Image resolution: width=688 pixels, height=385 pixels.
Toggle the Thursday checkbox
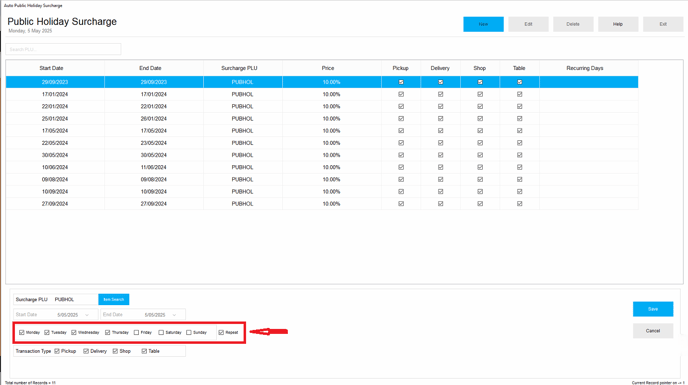(108, 332)
